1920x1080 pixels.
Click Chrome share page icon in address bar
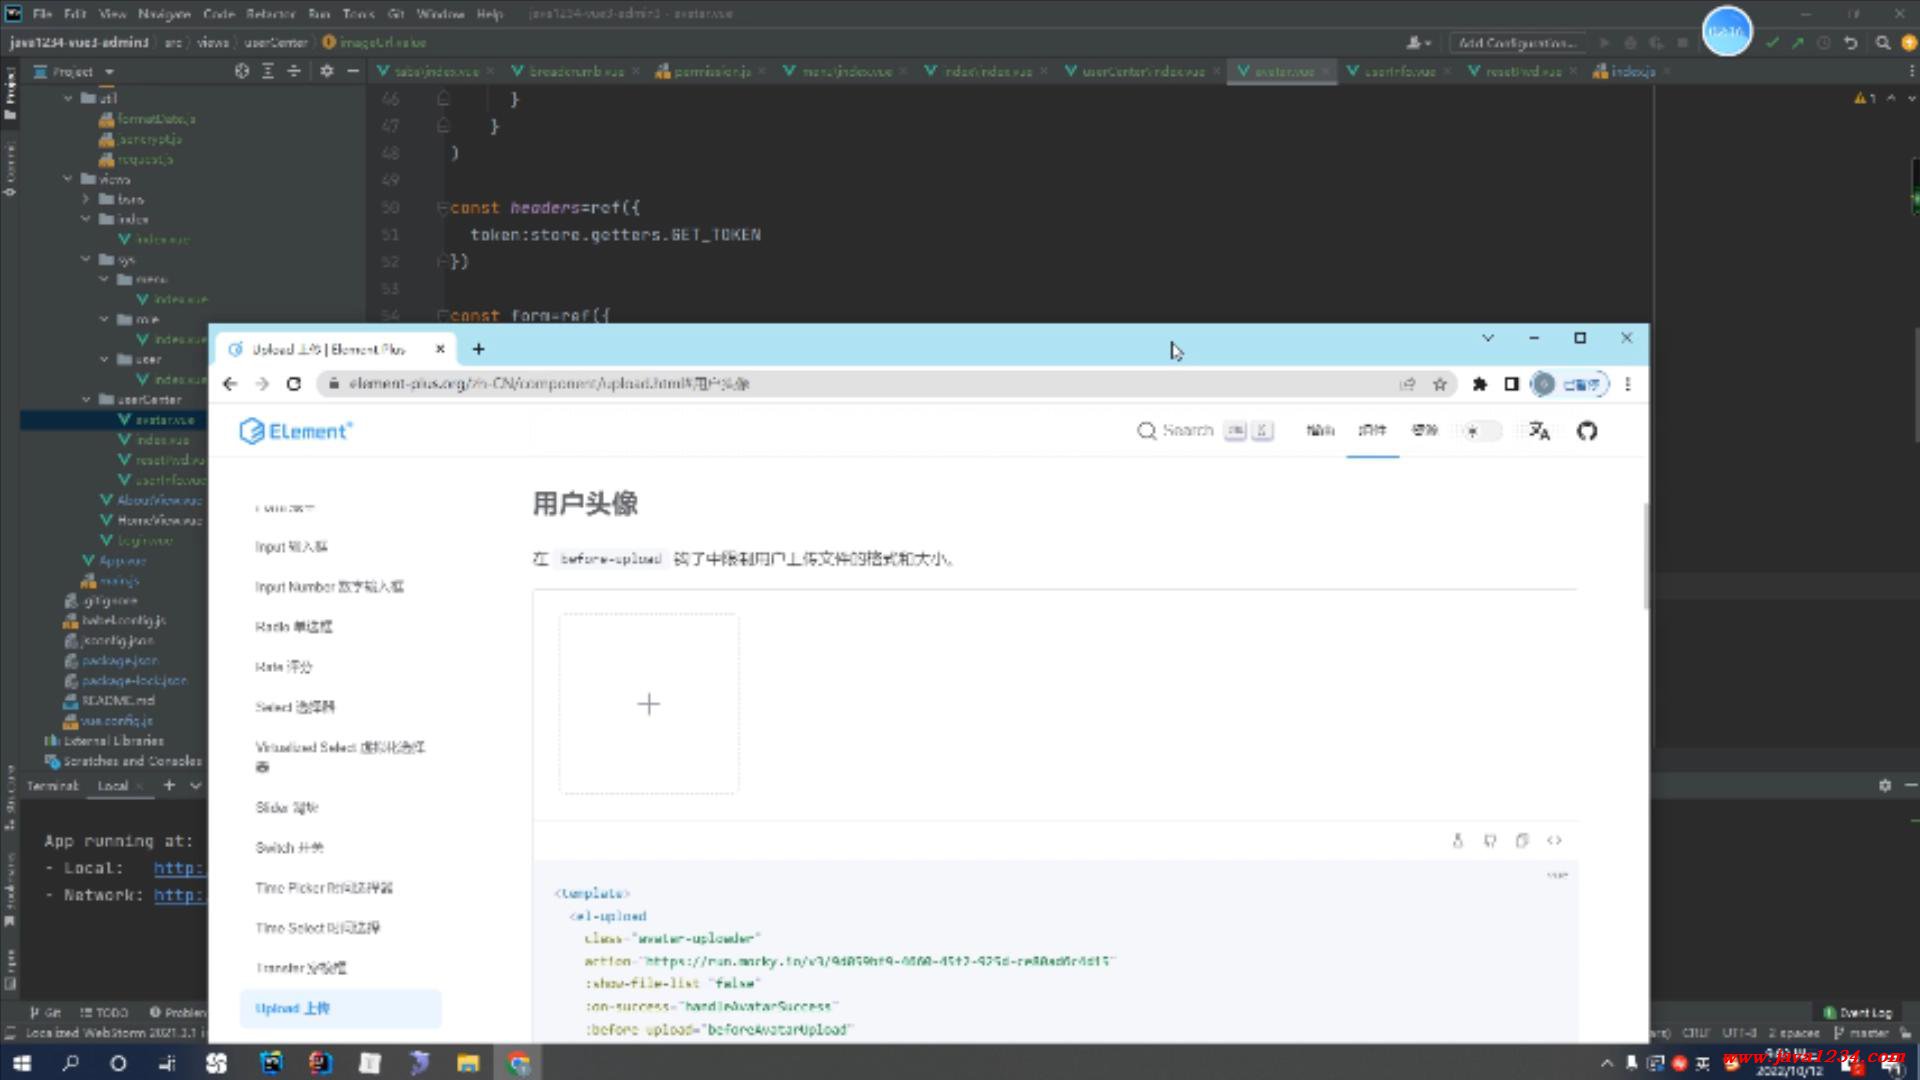click(1408, 384)
